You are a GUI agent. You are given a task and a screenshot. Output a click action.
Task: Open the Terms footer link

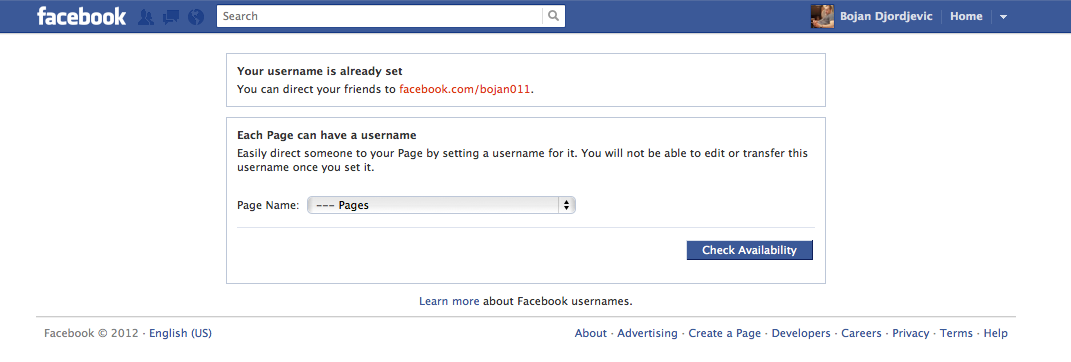(956, 333)
